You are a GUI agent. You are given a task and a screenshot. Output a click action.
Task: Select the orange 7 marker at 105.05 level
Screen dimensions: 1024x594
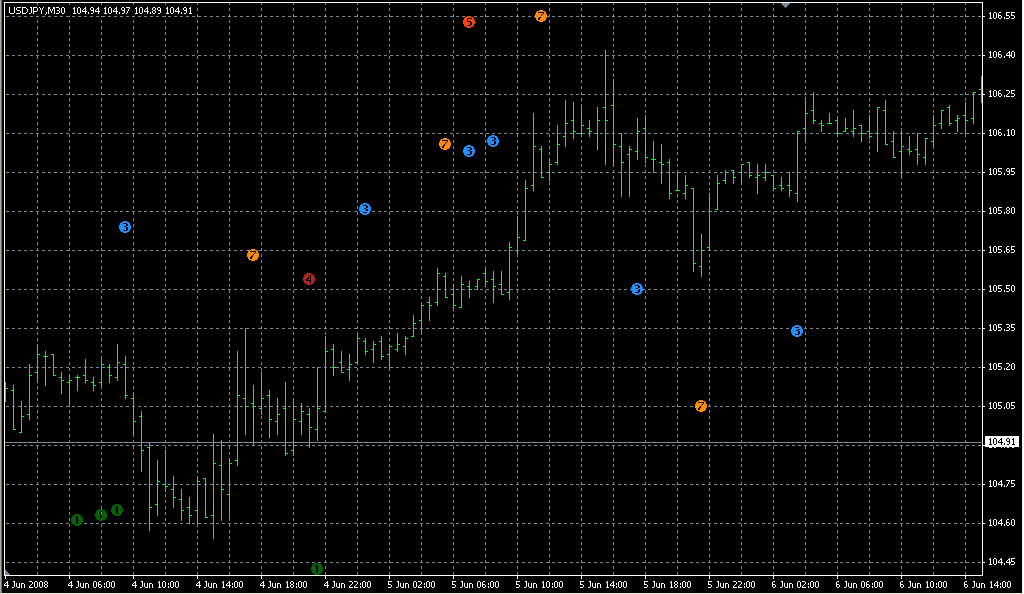point(701,406)
